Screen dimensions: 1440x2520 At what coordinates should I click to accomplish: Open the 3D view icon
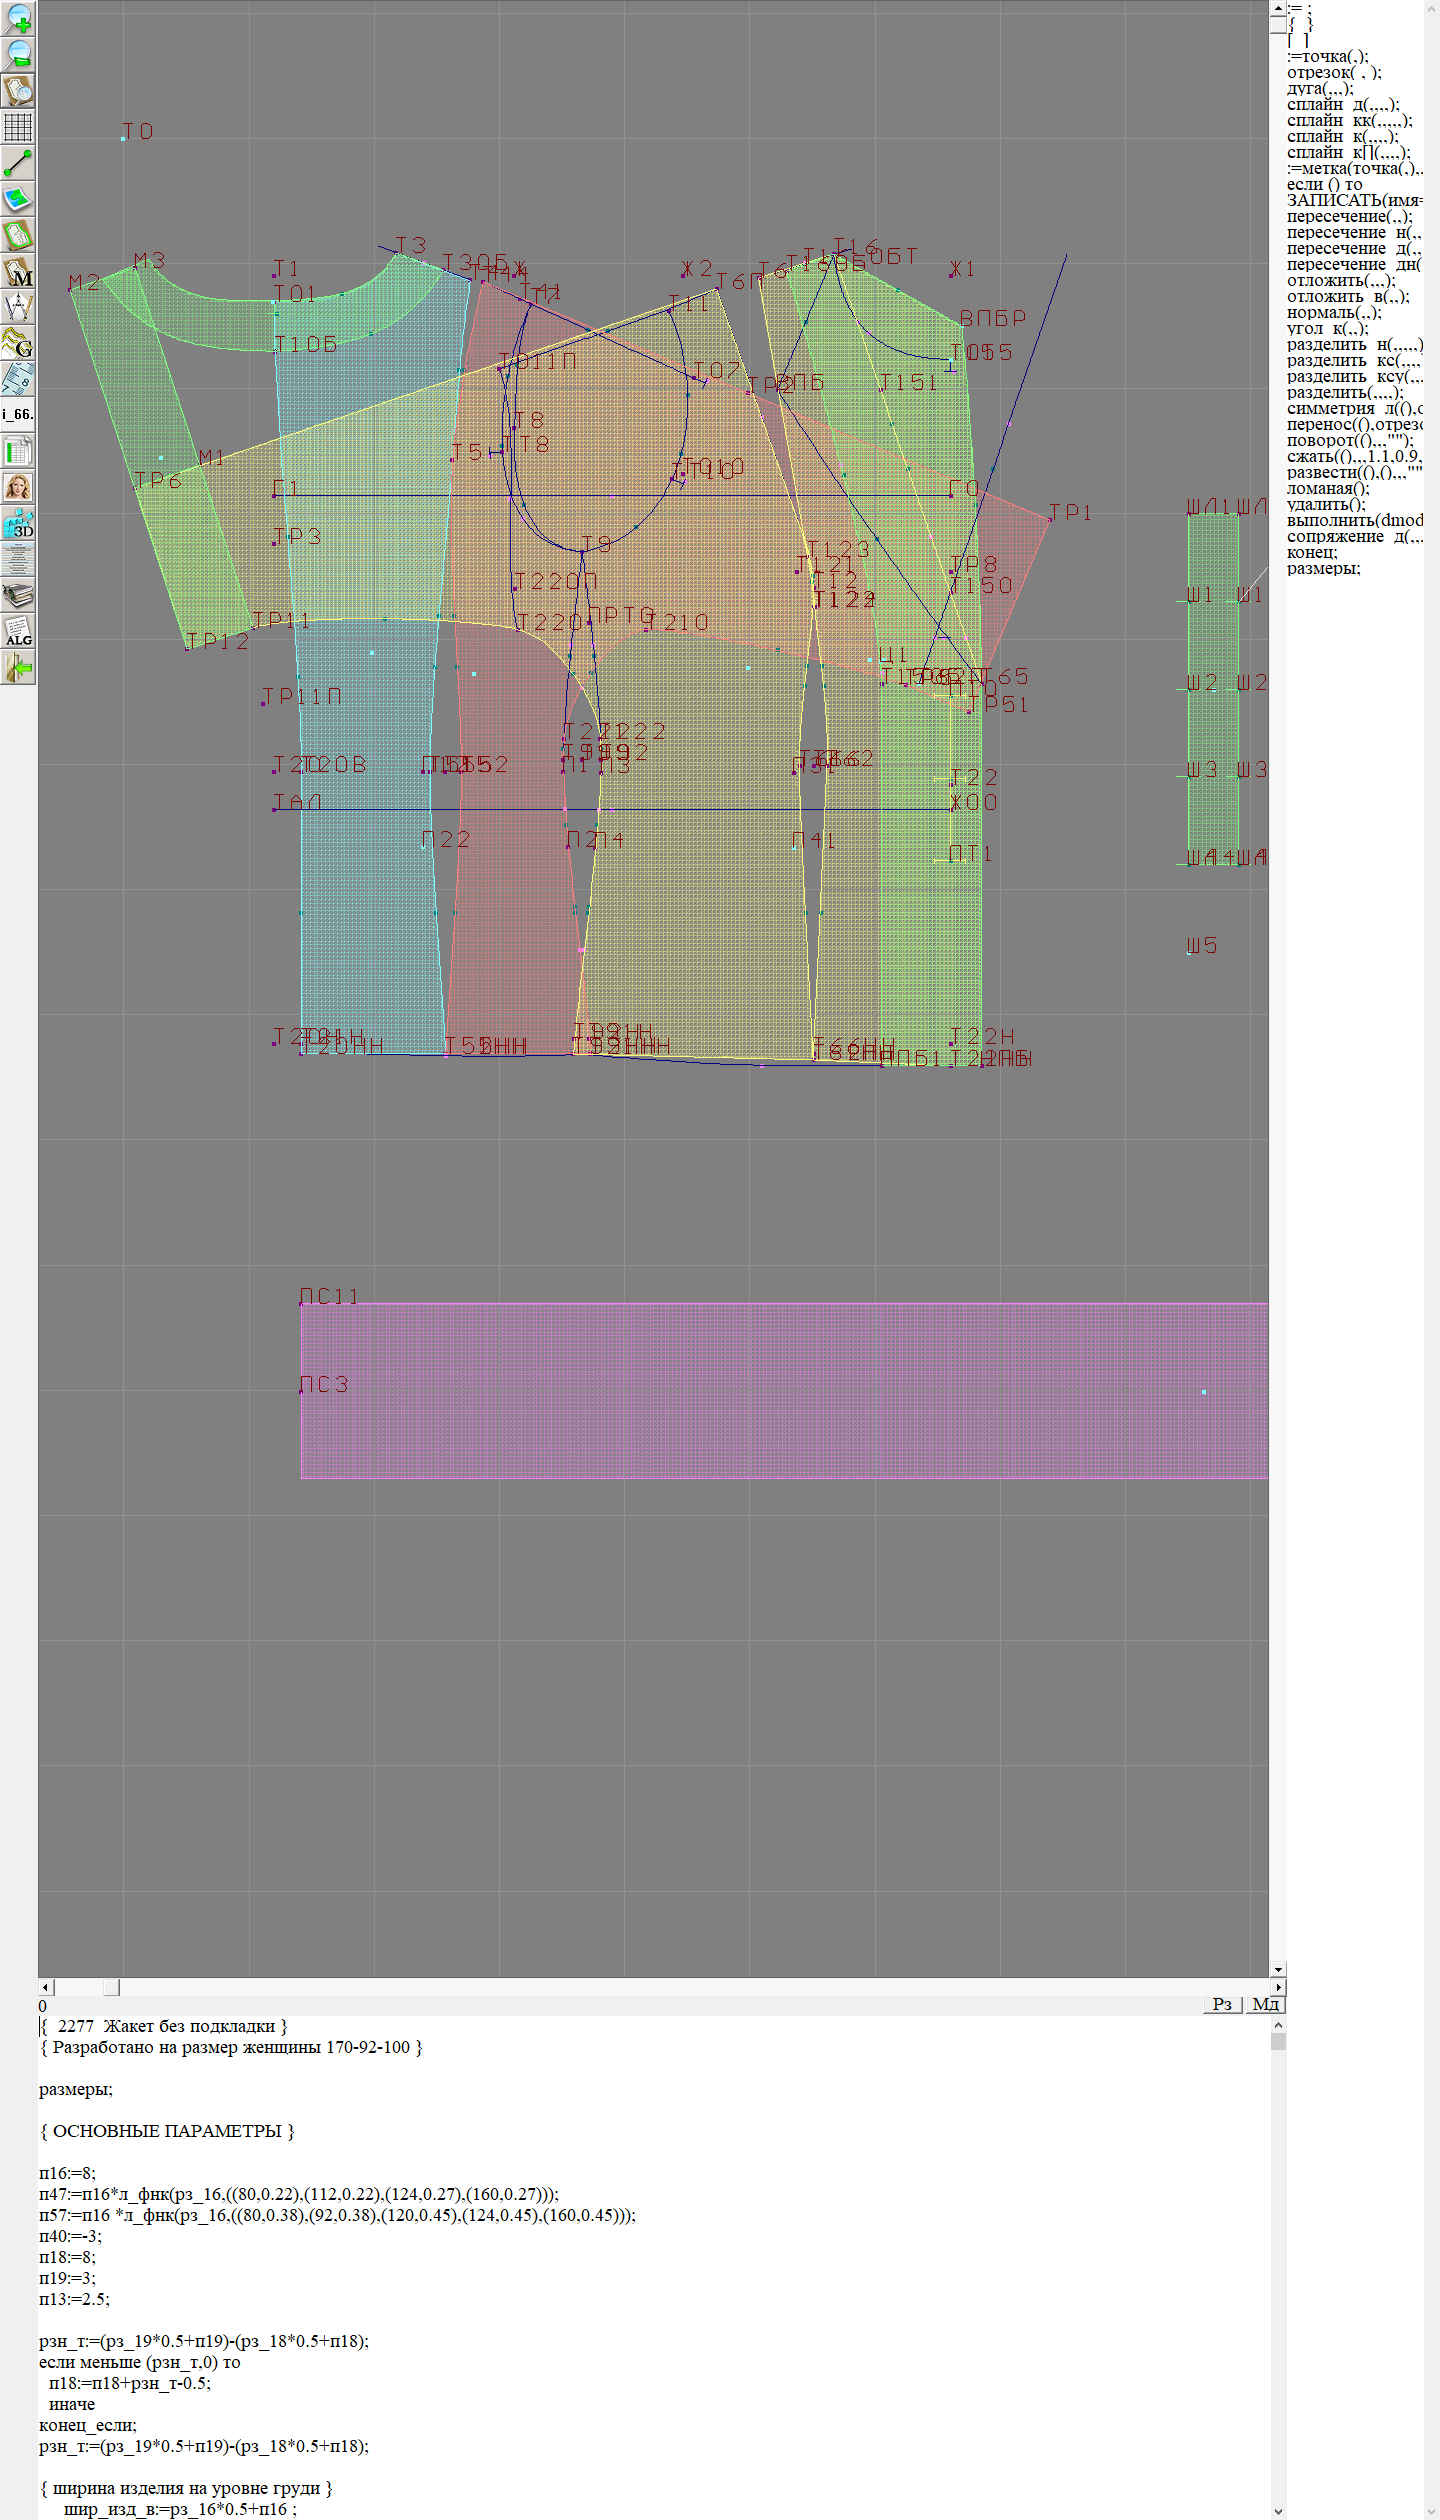(18, 523)
